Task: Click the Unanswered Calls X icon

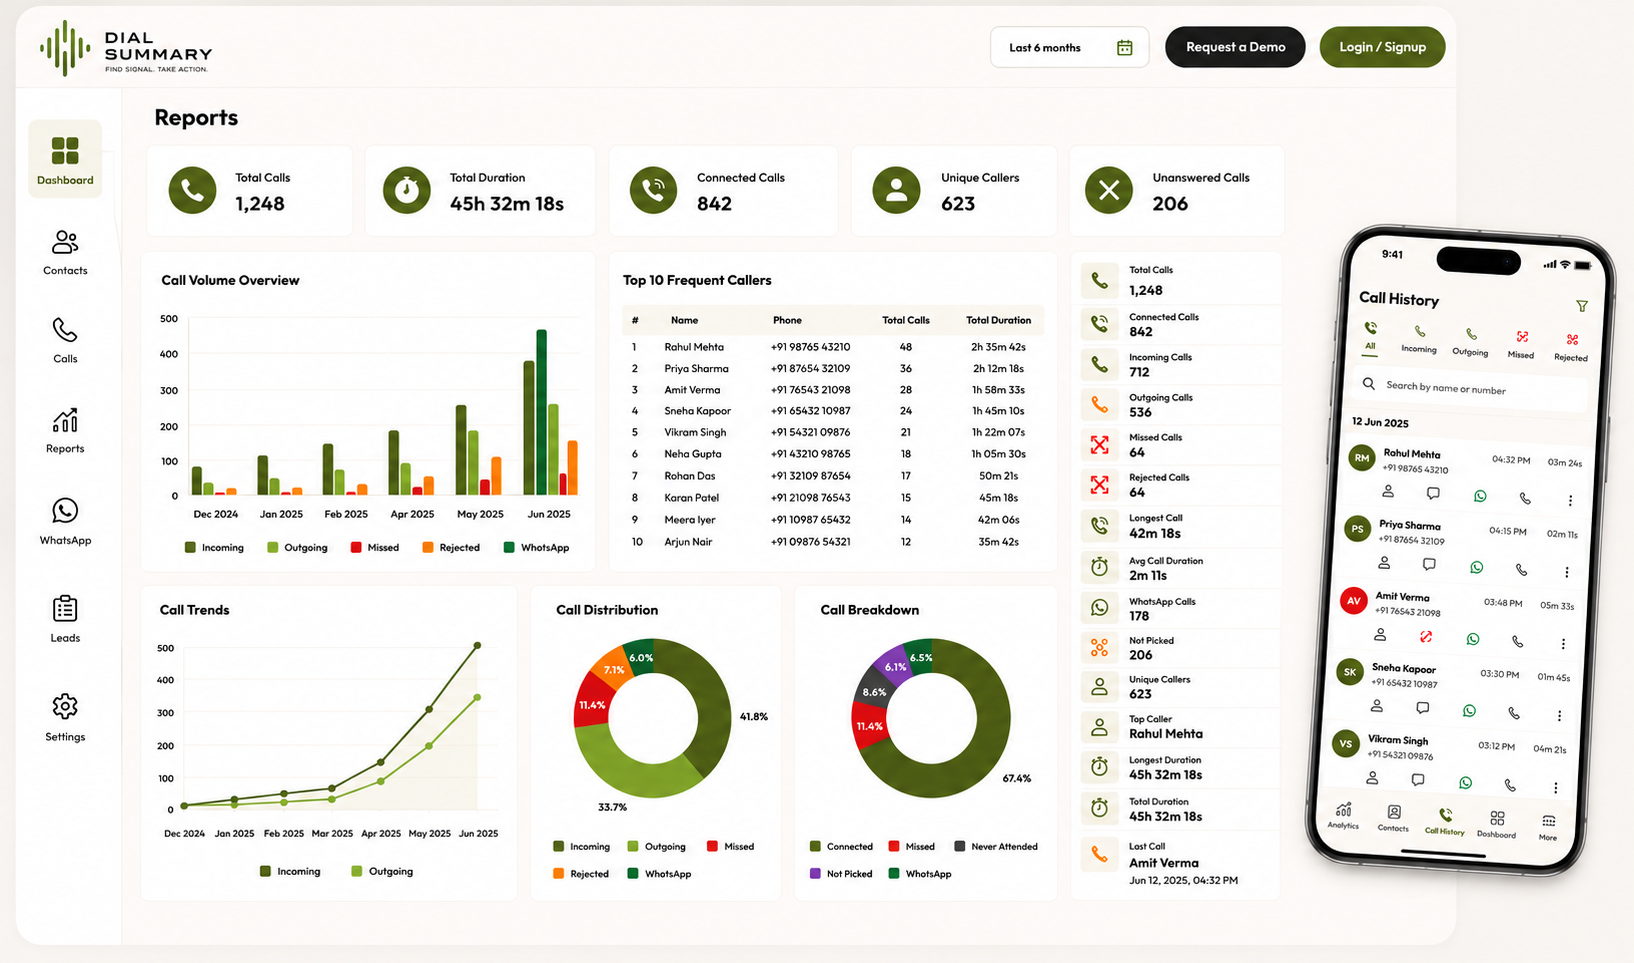Action: [x=1109, y=190]
